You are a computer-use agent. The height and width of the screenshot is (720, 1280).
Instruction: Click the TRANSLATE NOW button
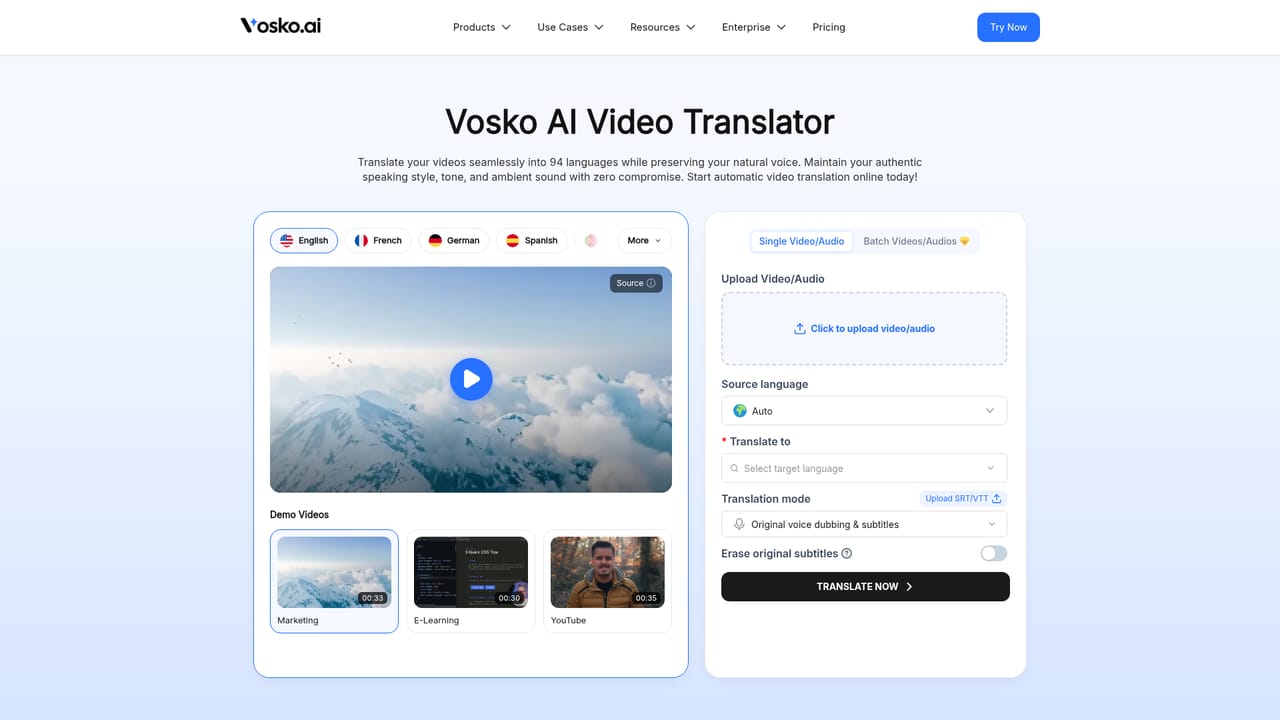[865, 586]
